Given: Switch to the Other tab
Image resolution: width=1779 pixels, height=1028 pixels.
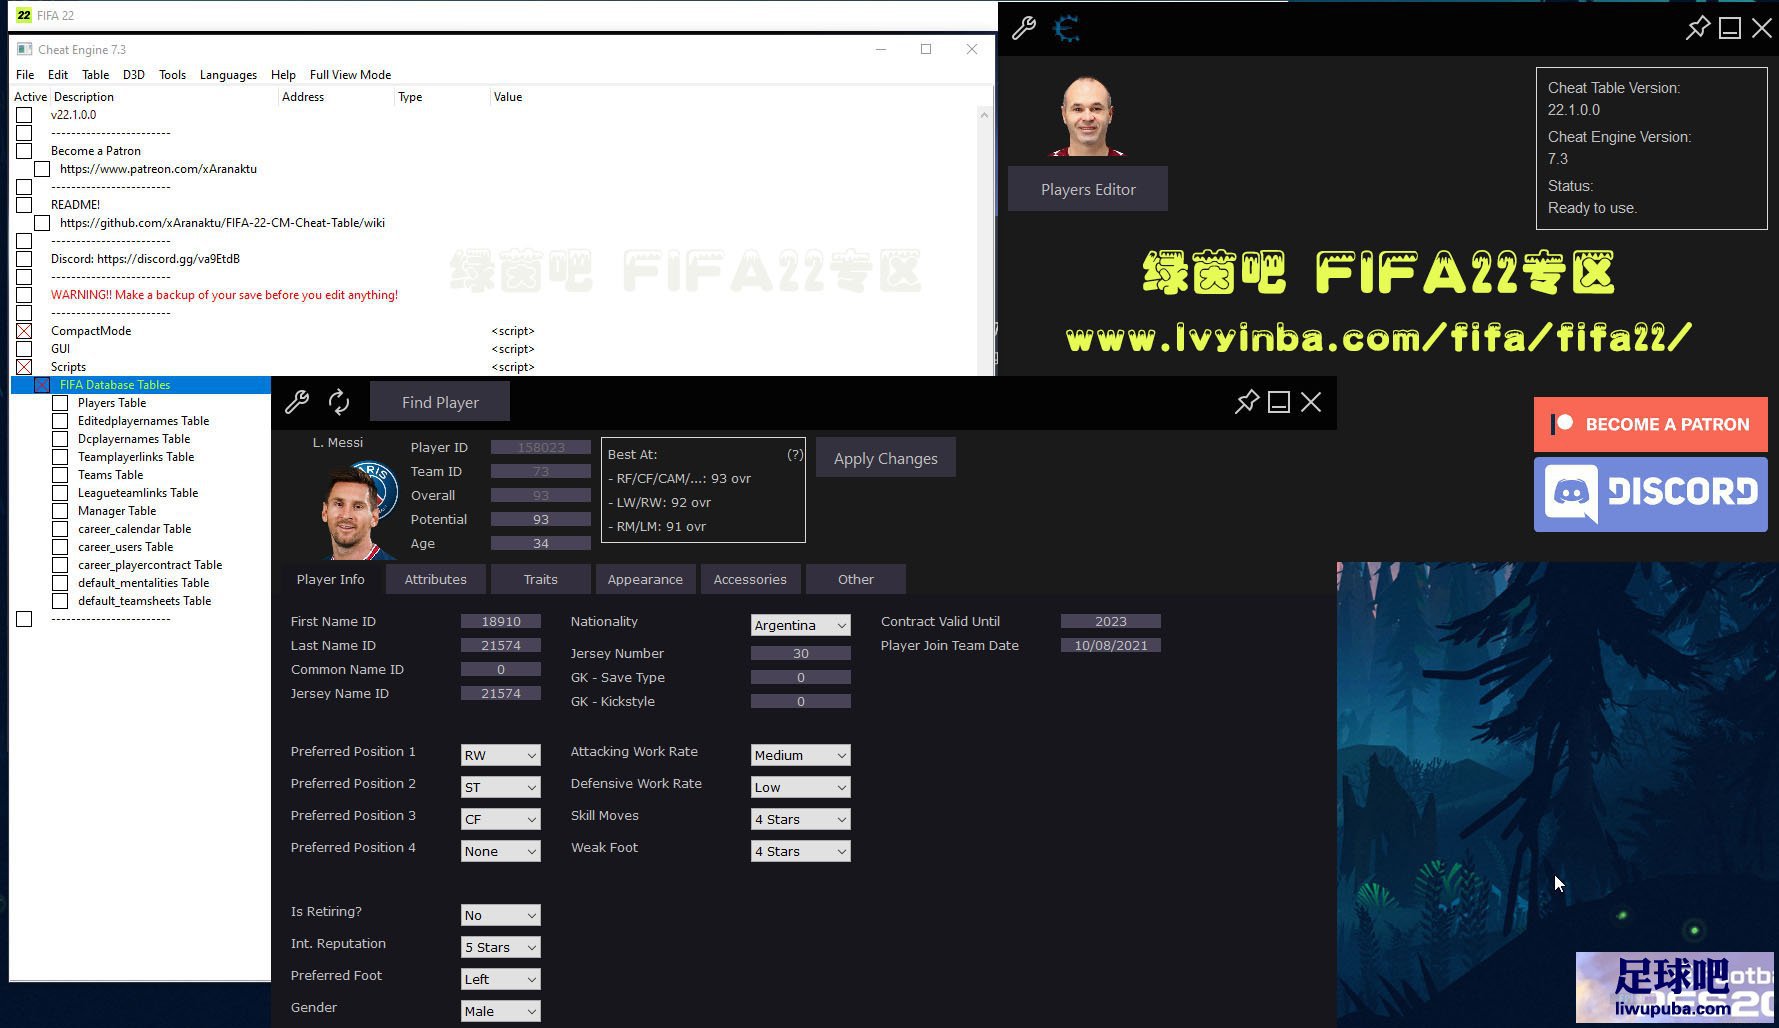Looking at the screenshot, I should [x=856, y=579].
